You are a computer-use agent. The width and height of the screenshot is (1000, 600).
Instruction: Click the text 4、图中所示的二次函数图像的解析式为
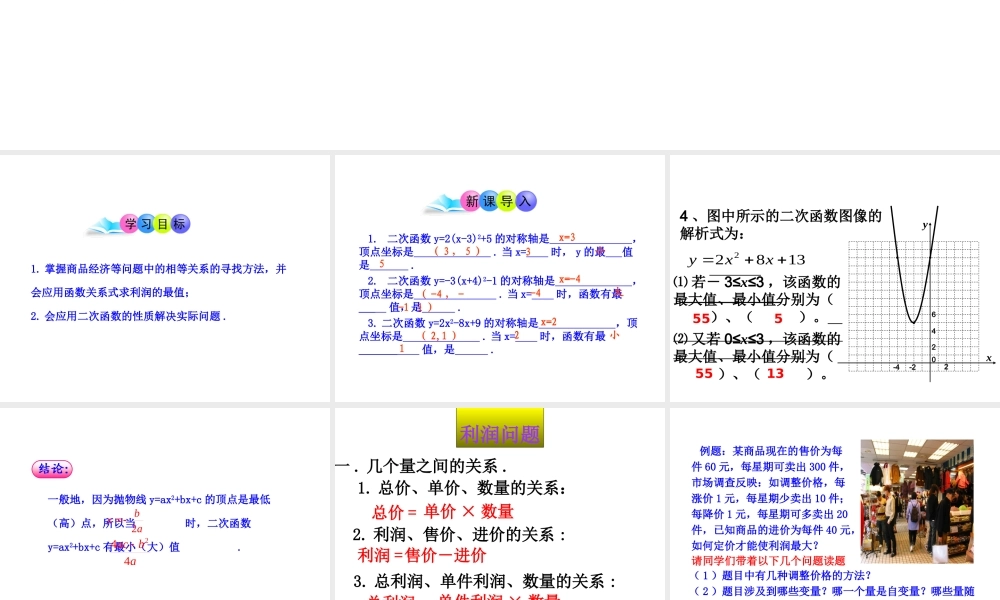pyautogui.click(x=780, y=224)
